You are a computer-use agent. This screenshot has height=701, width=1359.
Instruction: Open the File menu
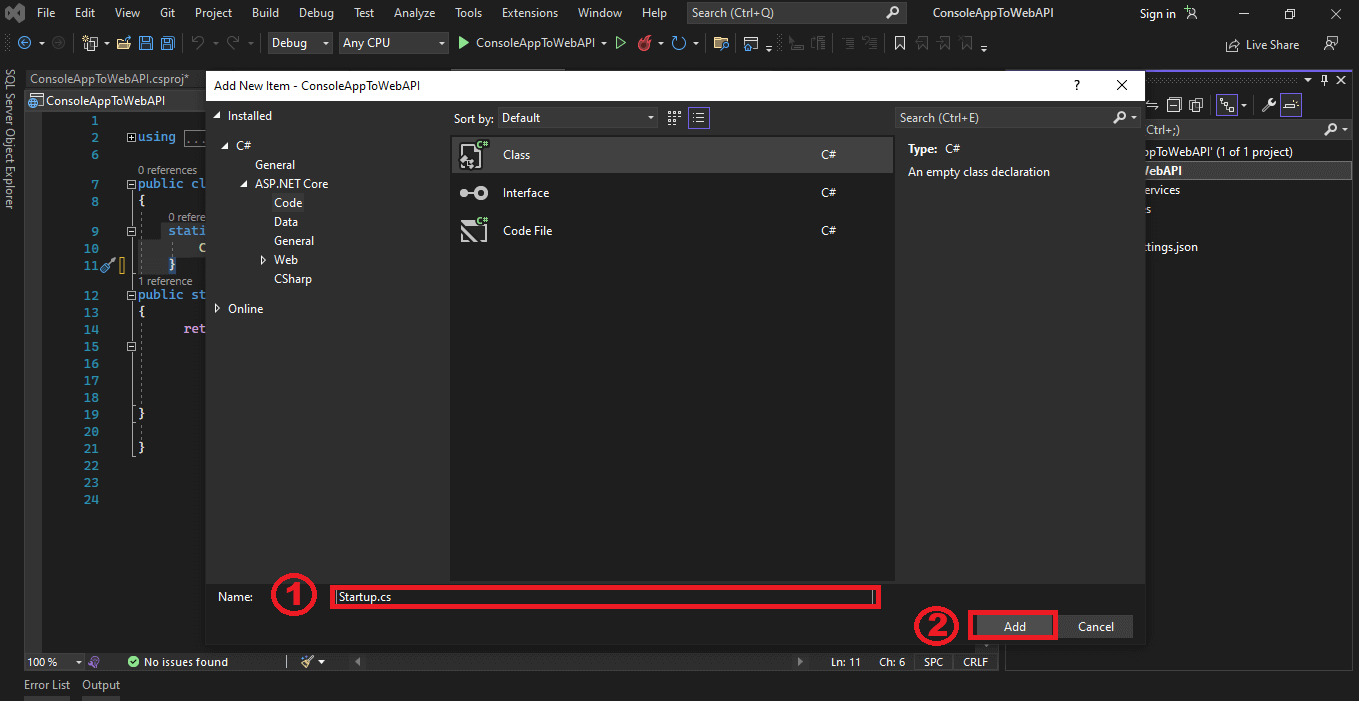coord(46,13)
